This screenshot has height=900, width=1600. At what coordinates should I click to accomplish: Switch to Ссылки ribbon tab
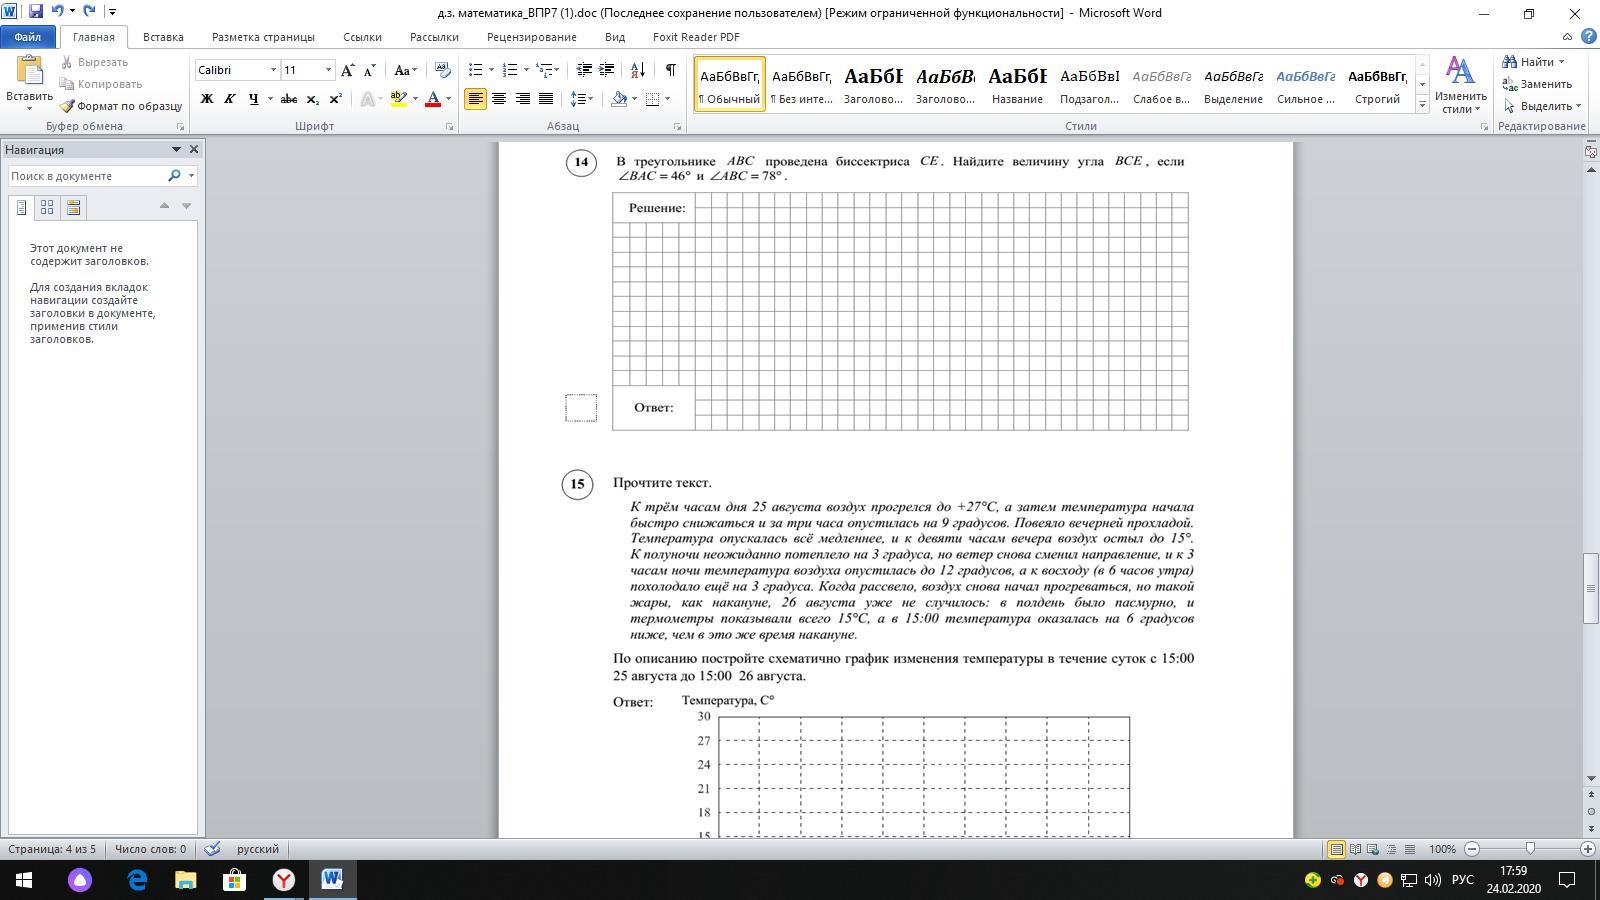tap(362, 37)
